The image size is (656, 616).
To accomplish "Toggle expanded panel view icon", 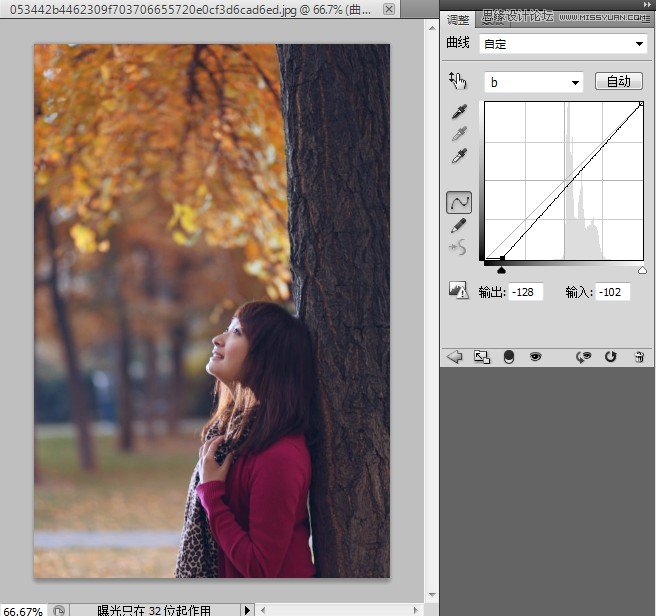I will (481, 357).
